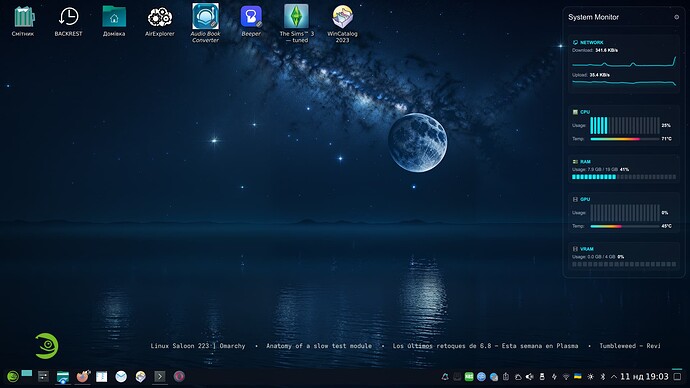Open the openSUSE application launcher in panel

(x=13, y=377)
